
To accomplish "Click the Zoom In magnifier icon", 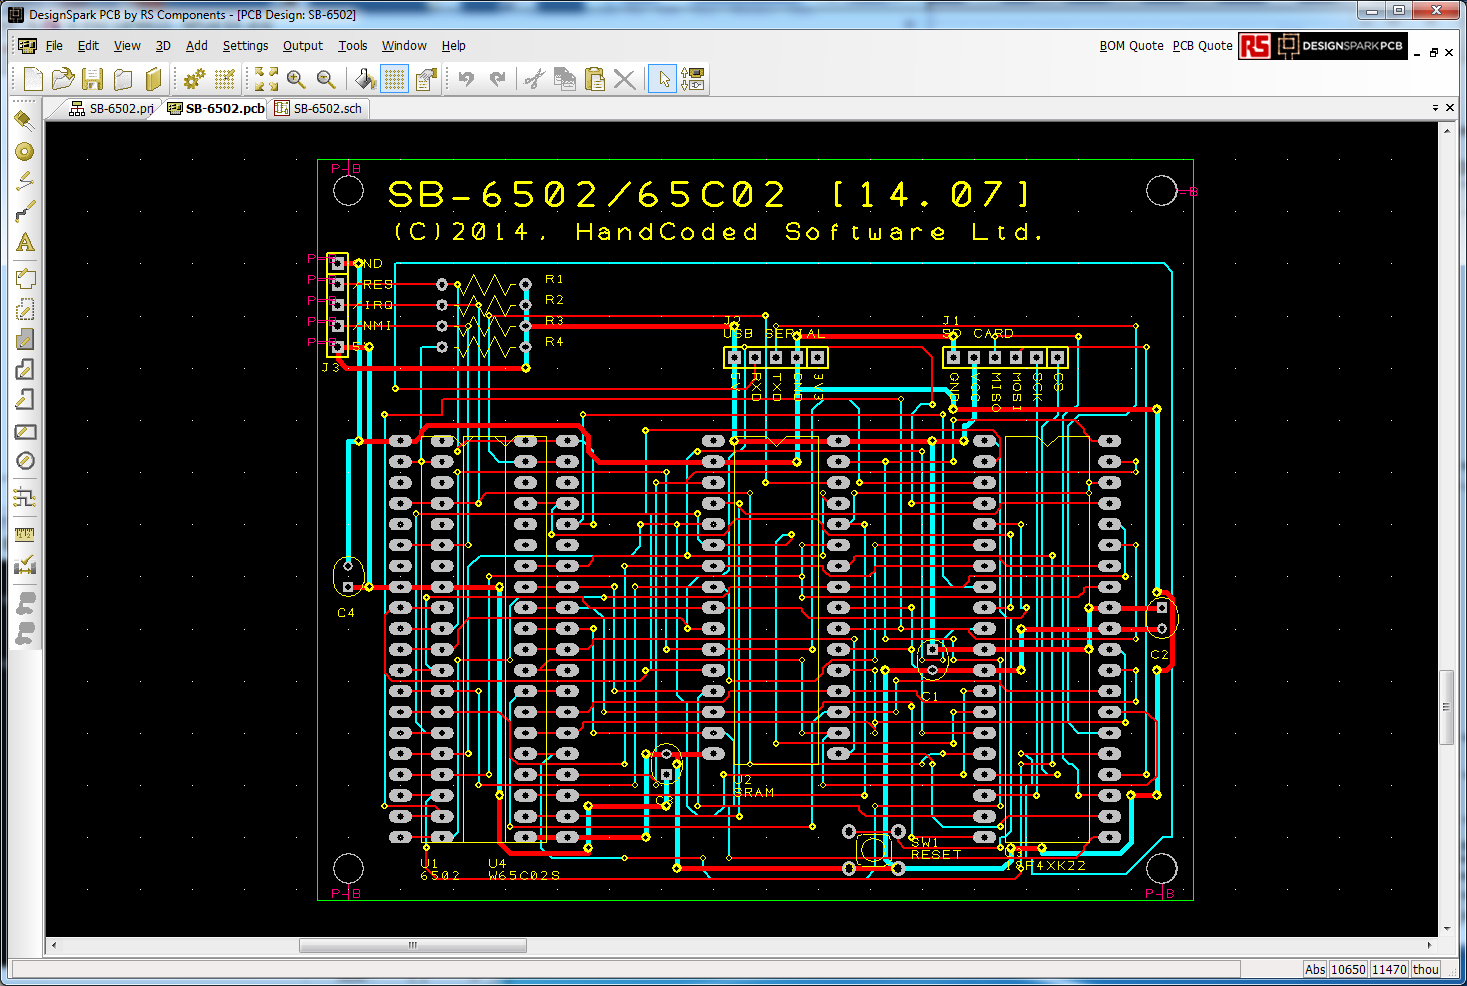I will [296, 79].
